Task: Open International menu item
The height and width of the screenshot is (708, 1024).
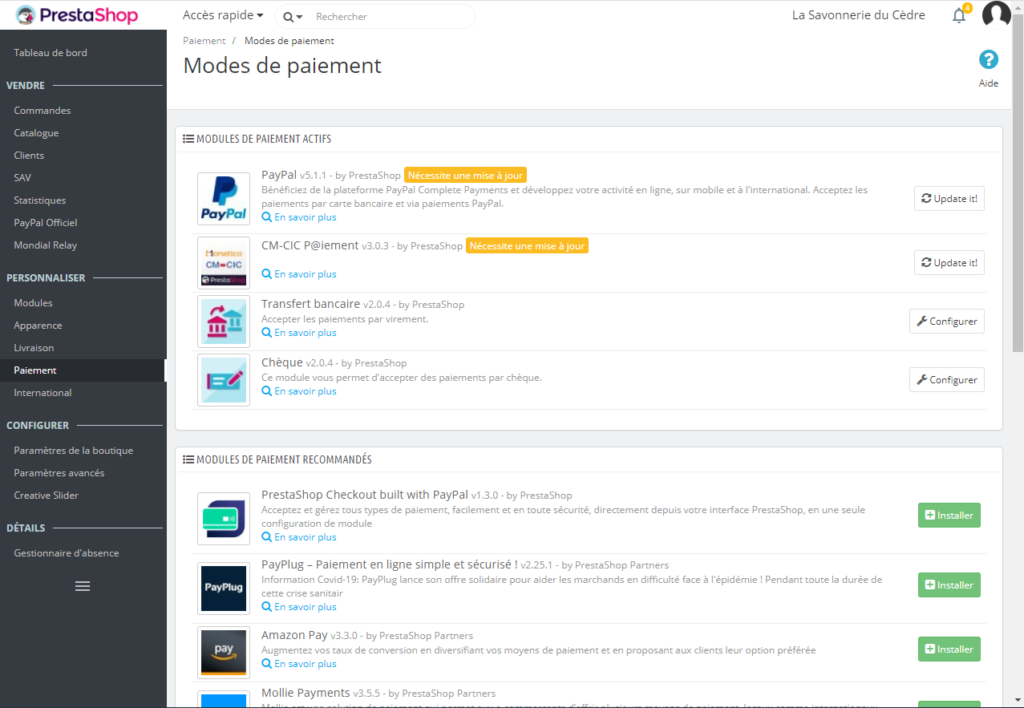Action: coord(43,393)
